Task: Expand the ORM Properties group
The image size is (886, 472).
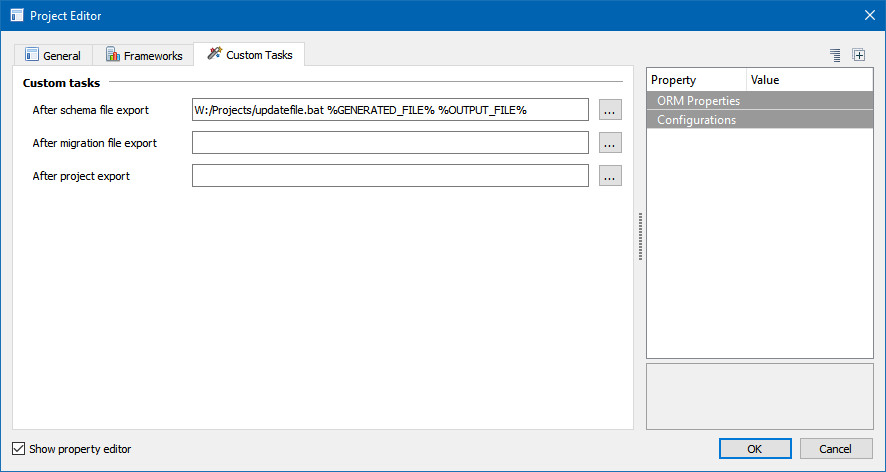Action: point(759,101)
